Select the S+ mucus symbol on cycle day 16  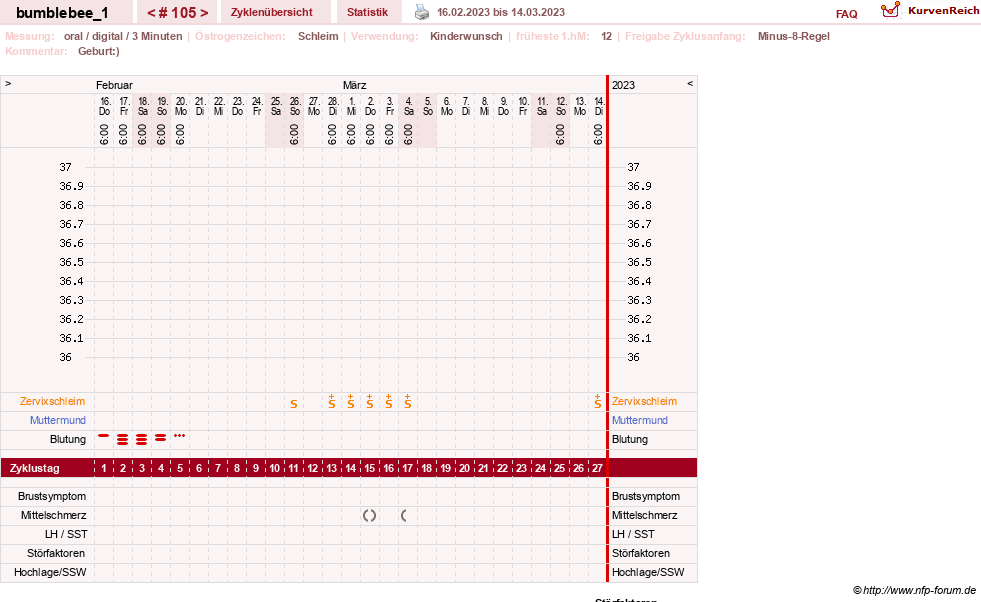click(x=389, y=401)
